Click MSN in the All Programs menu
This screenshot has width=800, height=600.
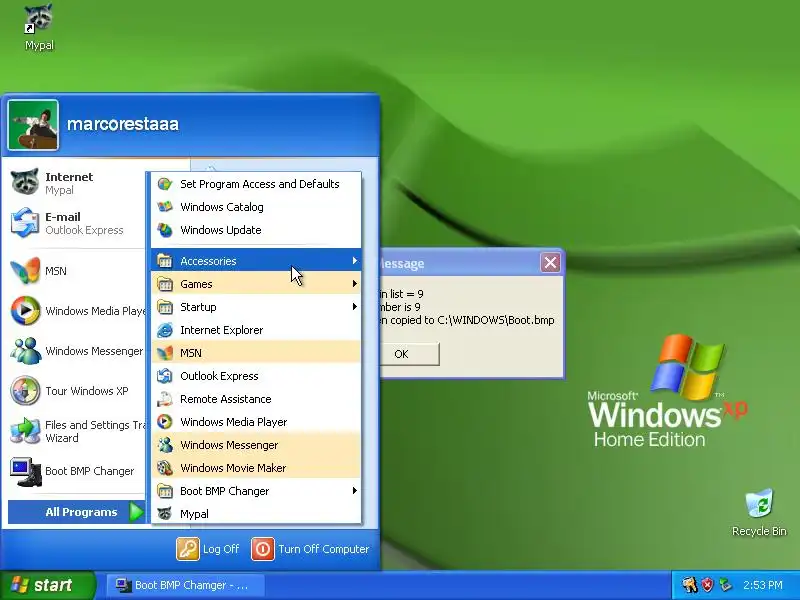[256, 353]
